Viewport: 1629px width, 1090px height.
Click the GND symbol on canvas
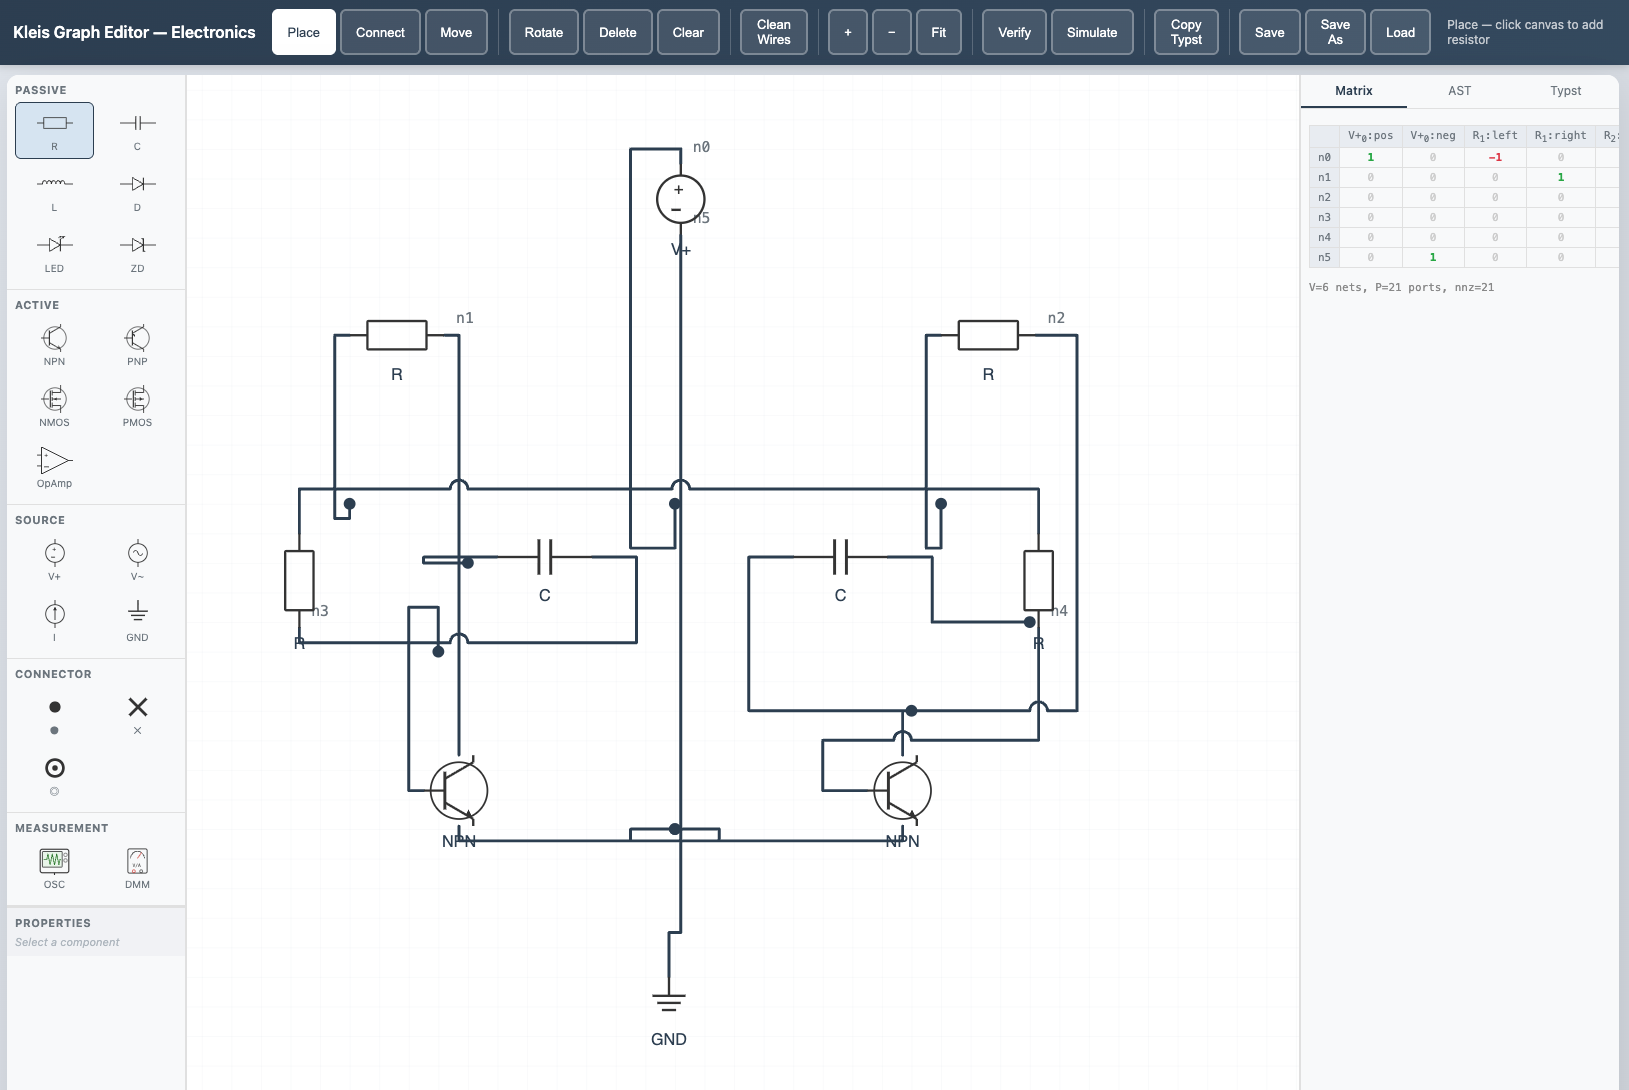coord(669,1002)
